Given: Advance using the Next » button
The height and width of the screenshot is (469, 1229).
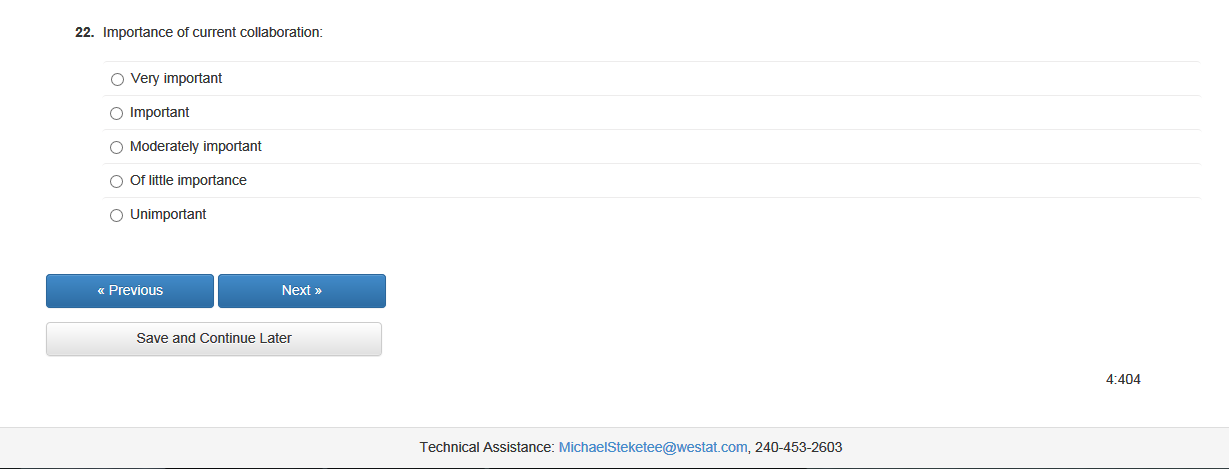Looking at the screenshot, I should coord(302,291).
